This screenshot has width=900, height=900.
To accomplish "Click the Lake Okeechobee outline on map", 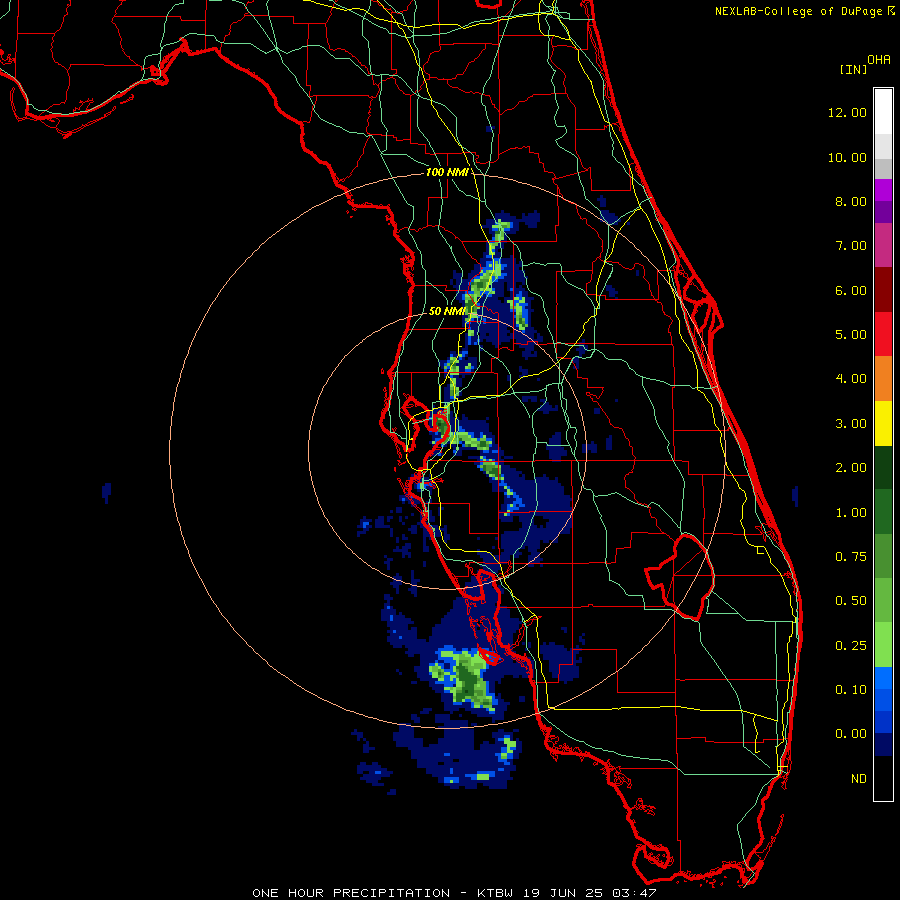I will (680, 576).
